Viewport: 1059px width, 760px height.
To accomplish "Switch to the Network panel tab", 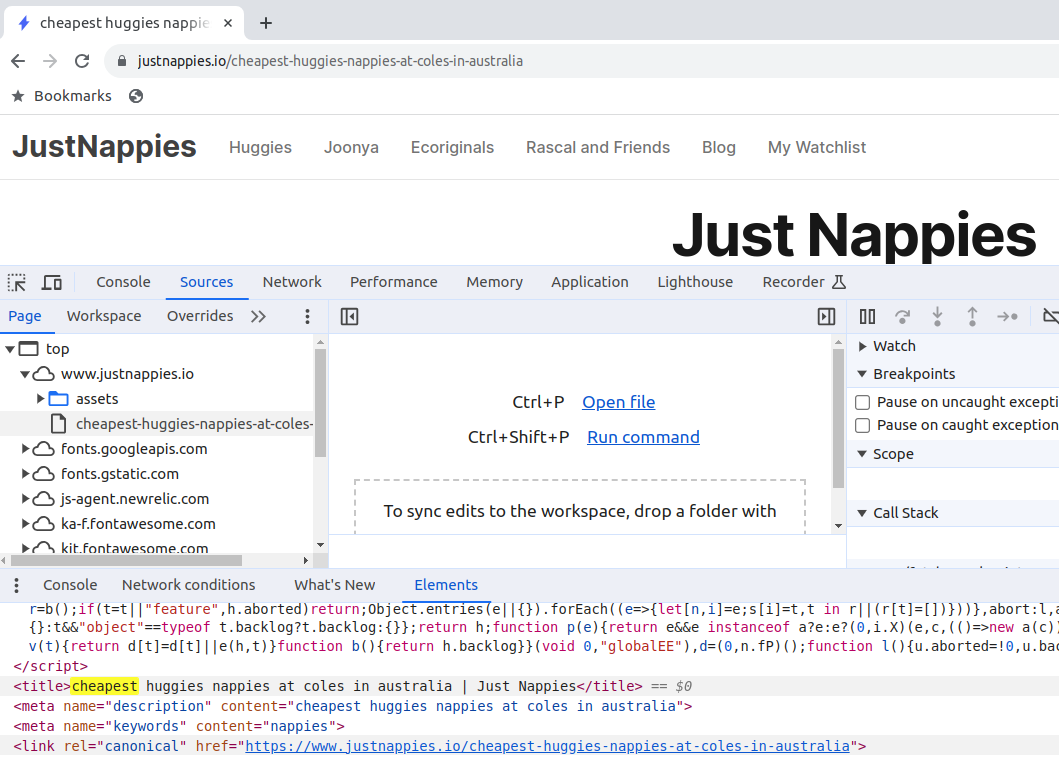I will (x=292, y=282).
